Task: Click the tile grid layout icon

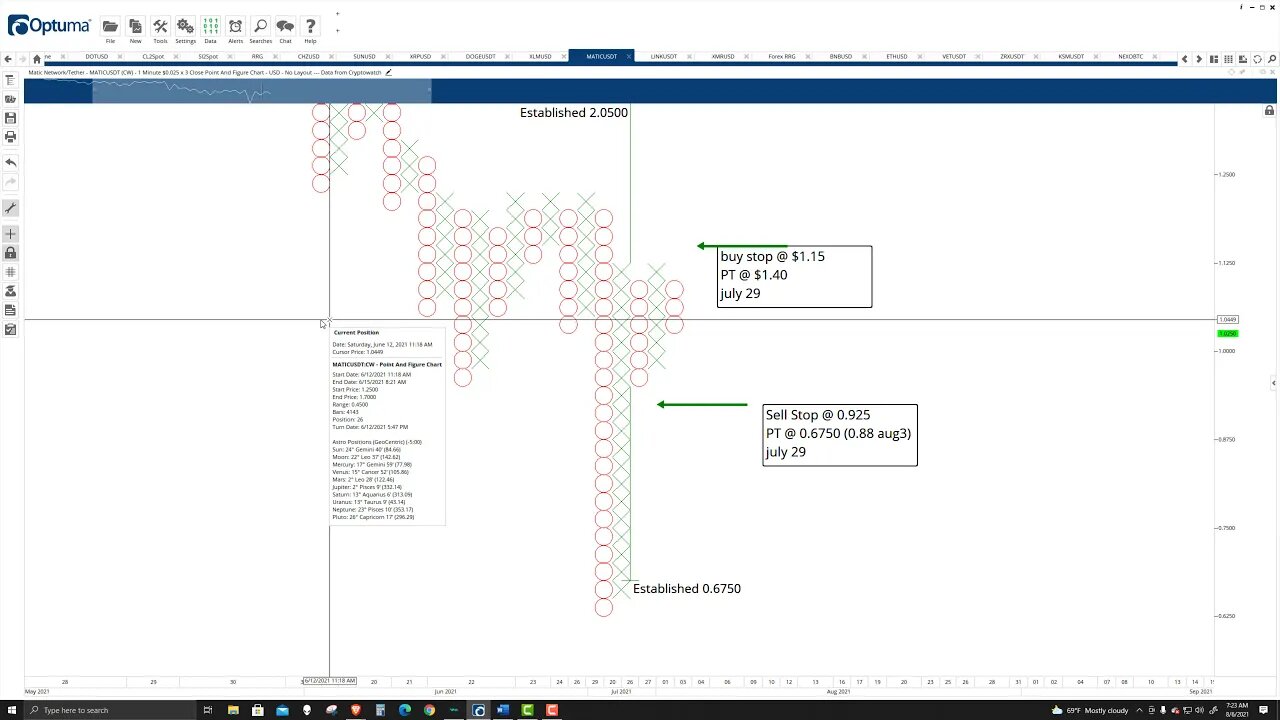Action: point(1229,59)
